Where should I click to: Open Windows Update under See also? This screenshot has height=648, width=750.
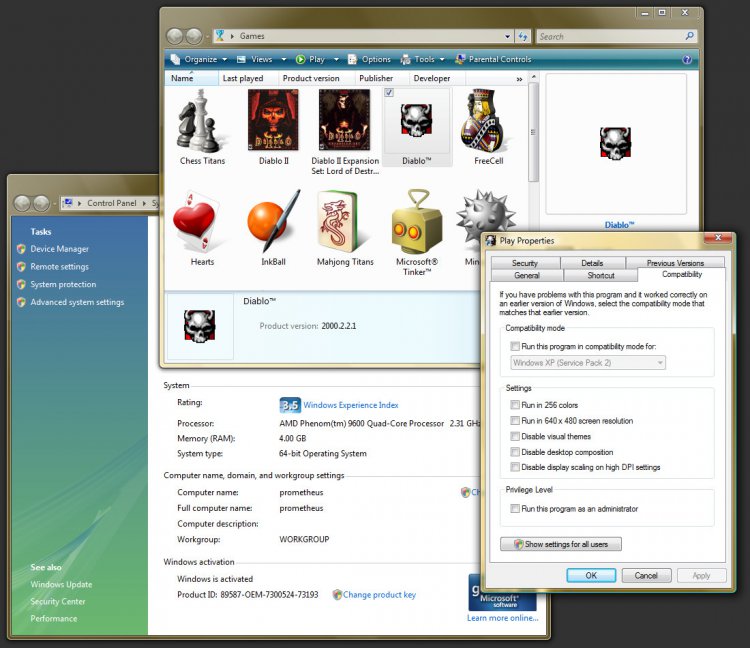pos(61,584)
